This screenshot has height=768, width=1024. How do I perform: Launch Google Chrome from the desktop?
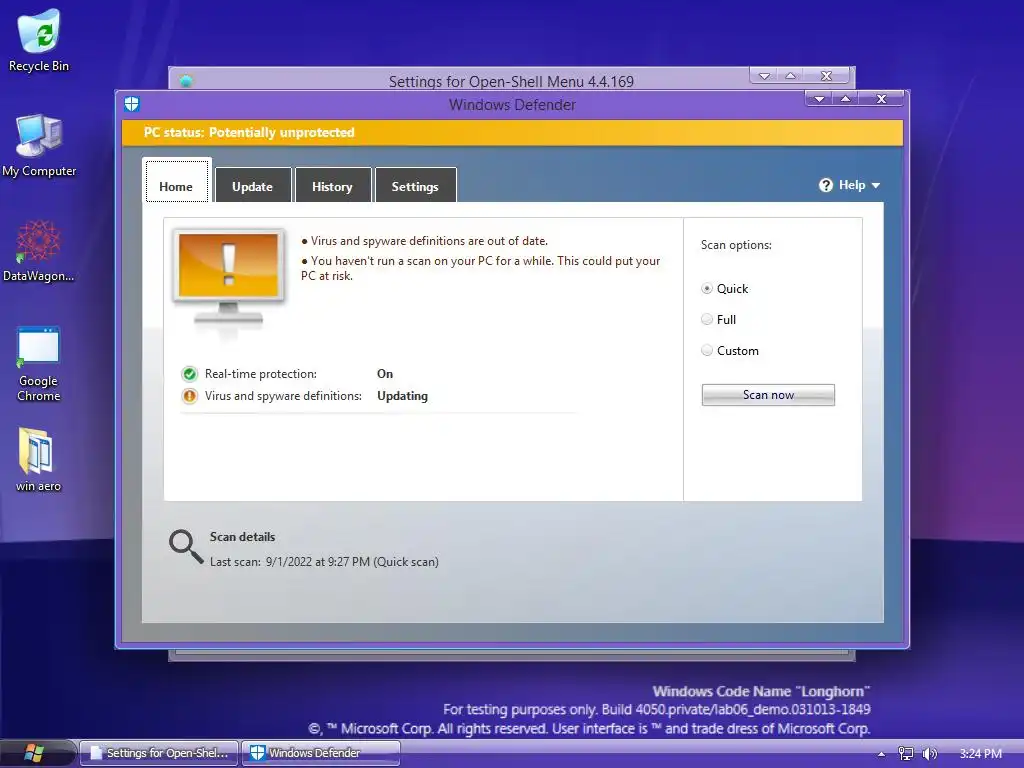[x=39, y=364]
